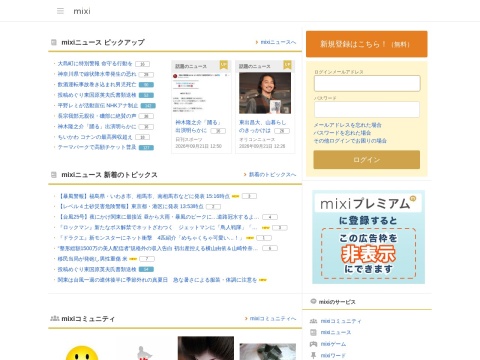Open news 神奈川県で線状降水帯発生の恐れ
This screenshot has width=480, height=360.
pos(97,74)
